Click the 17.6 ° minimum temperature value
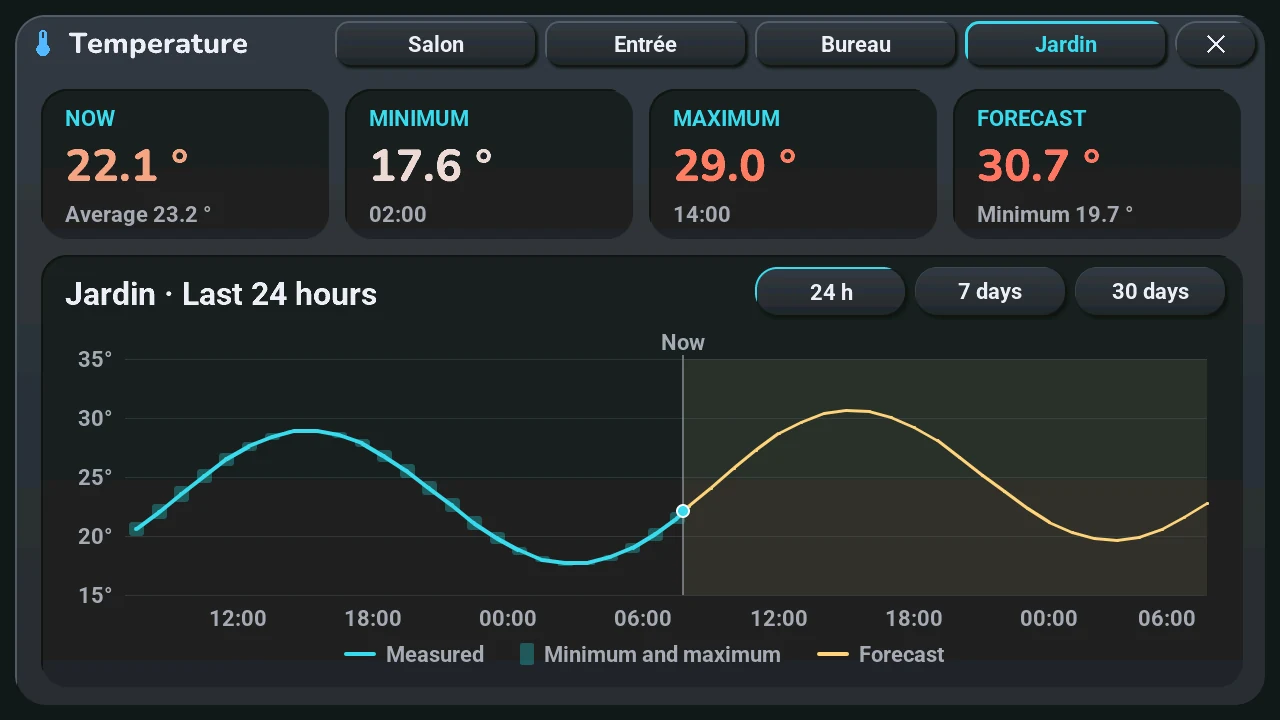This screenshot has height=720, width=1280. tap(431, 165)
